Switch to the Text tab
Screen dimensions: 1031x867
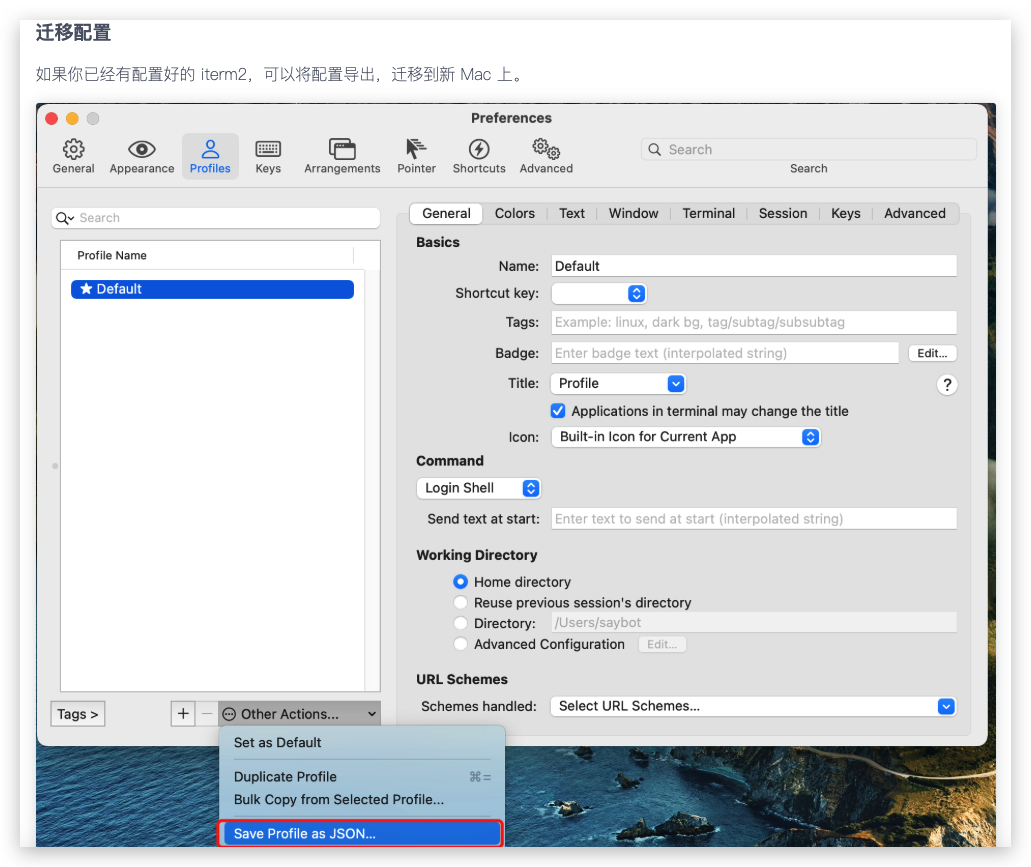(571, 214)
